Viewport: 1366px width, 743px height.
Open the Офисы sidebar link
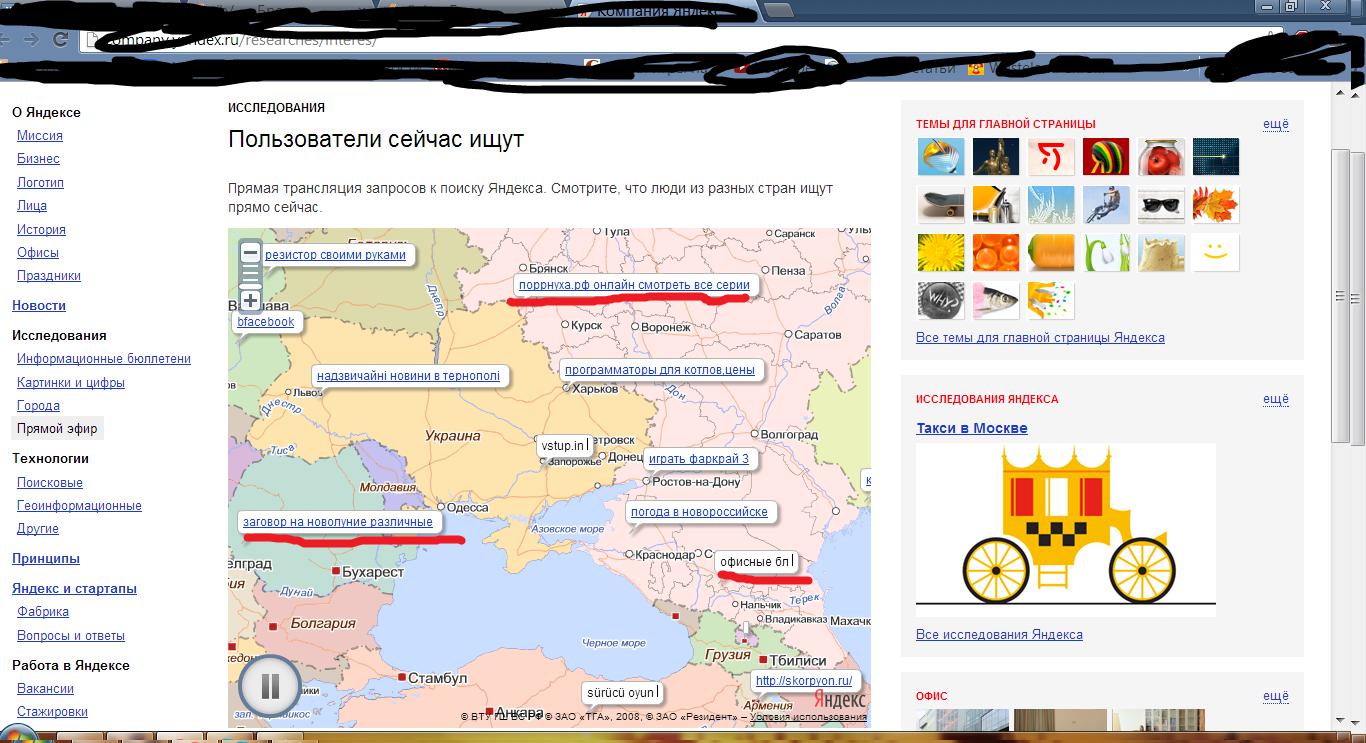click(38, 253)
